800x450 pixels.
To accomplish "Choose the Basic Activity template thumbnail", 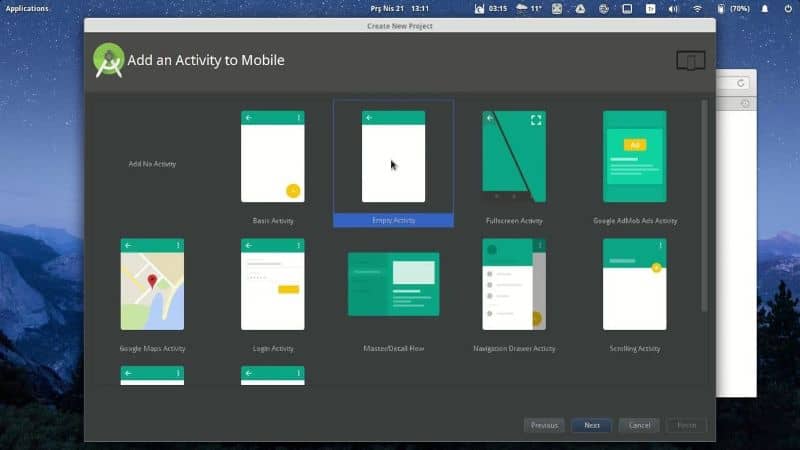I will pos(273,157).
